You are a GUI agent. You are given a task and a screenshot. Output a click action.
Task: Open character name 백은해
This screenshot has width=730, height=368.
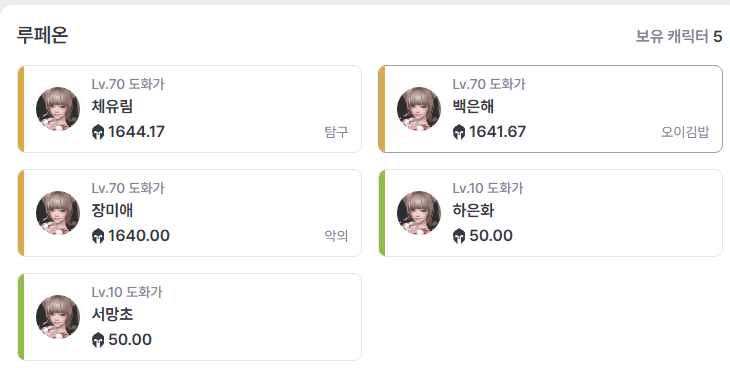[473, 107]
